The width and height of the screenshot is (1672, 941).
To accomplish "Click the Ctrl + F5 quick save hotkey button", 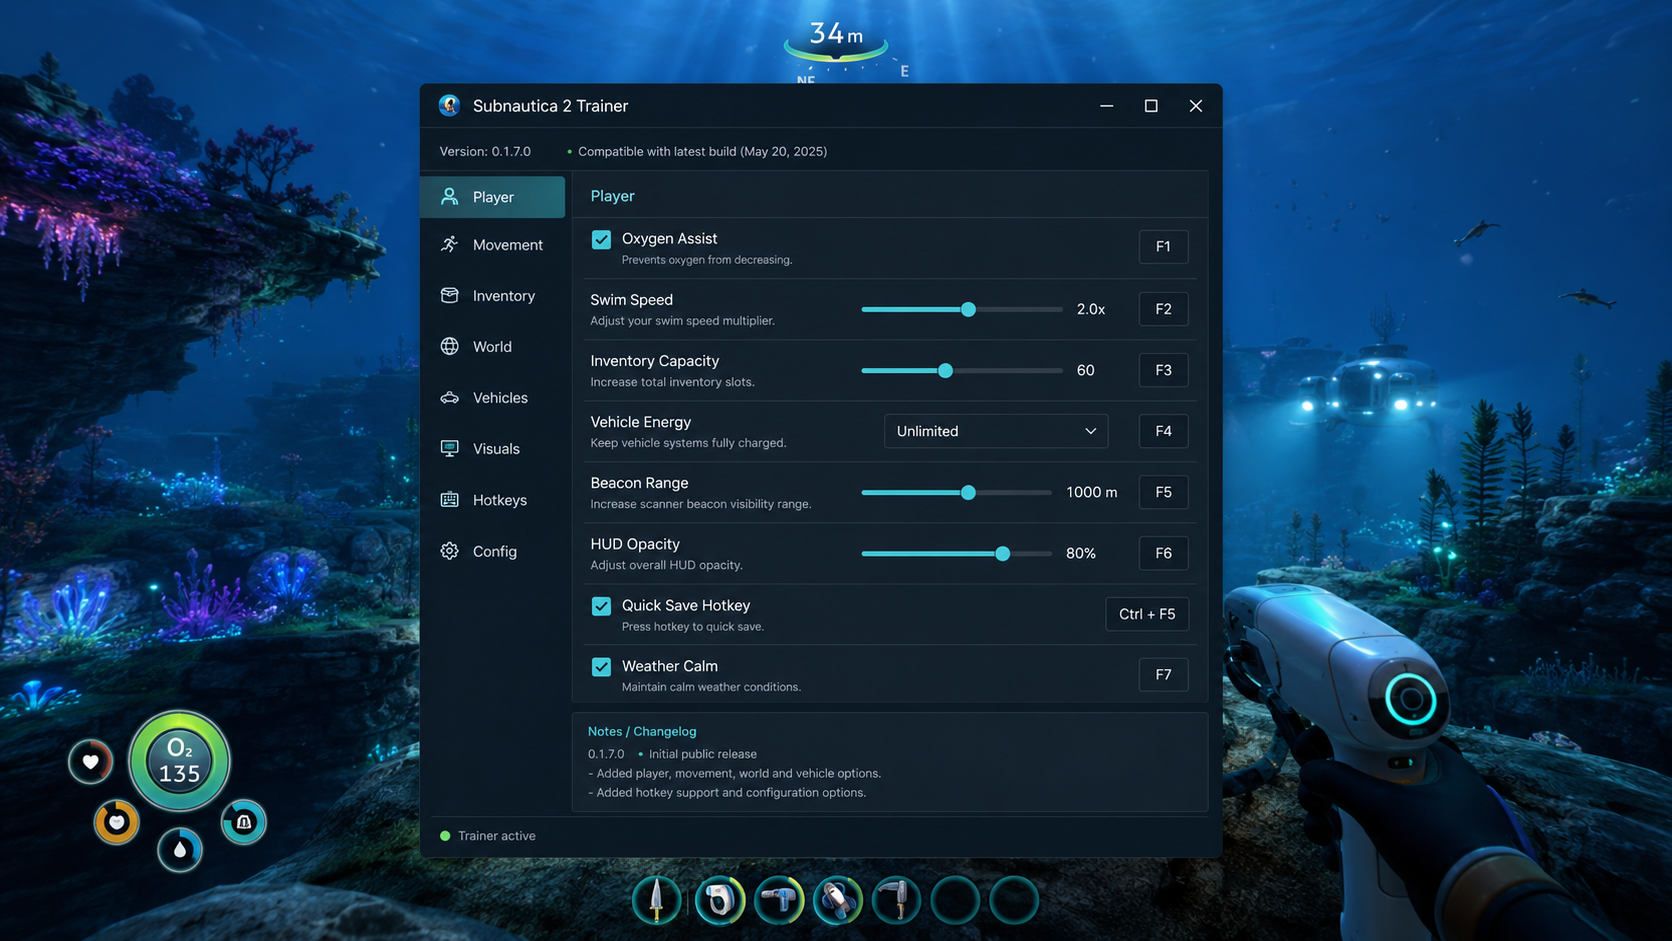I will click(x=1147, y=614).
